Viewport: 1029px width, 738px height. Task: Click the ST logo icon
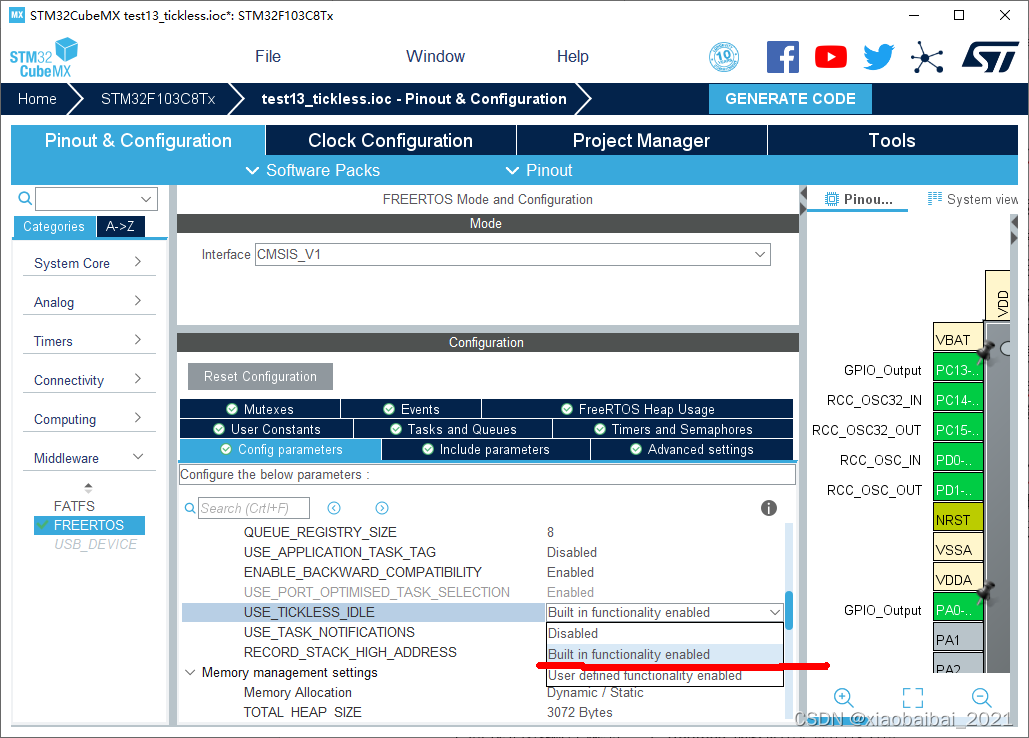[990, 57]
